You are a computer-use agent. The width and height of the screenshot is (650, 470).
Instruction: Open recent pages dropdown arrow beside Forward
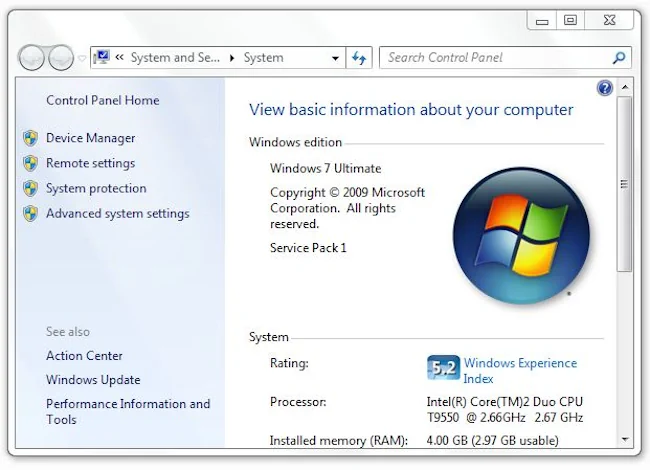[x=82, y=58]
